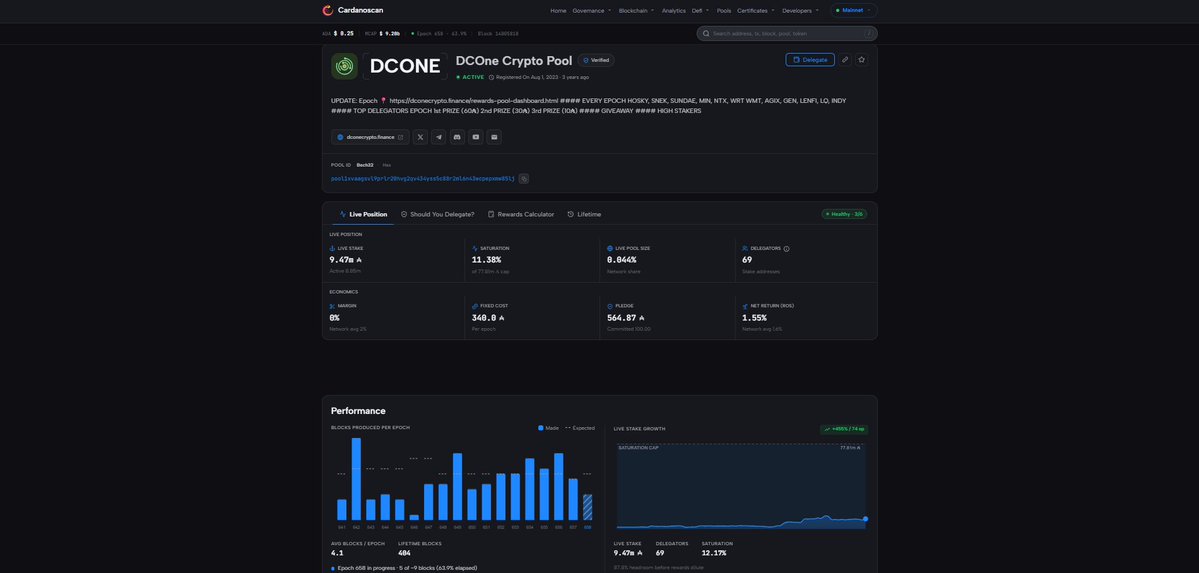Expand the Governance menu
This screenshot has width=1199, height=573.
(591, 11)
